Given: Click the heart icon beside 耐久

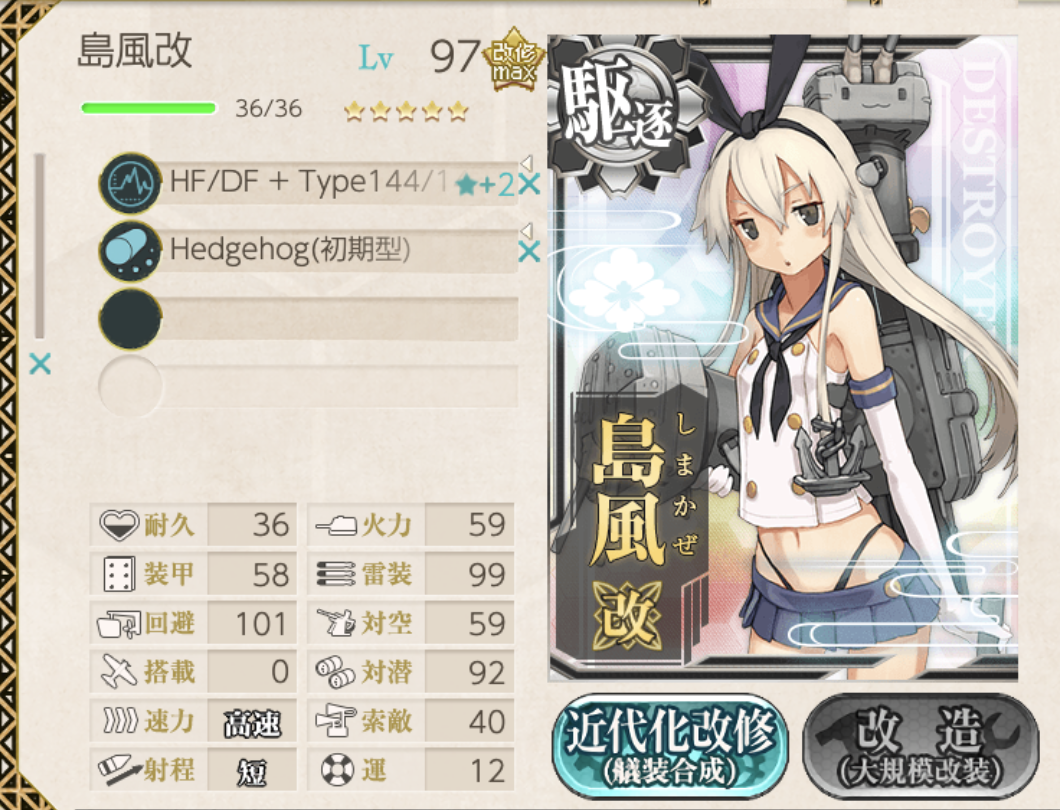Looking at the screenshot, I should click(x=119, y=525).
